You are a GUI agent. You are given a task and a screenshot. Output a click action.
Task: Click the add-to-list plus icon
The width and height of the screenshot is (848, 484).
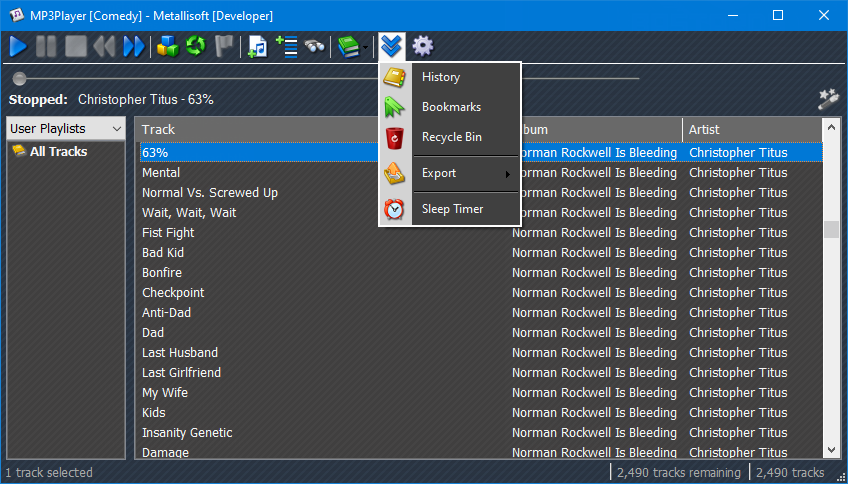coord(287,46)
